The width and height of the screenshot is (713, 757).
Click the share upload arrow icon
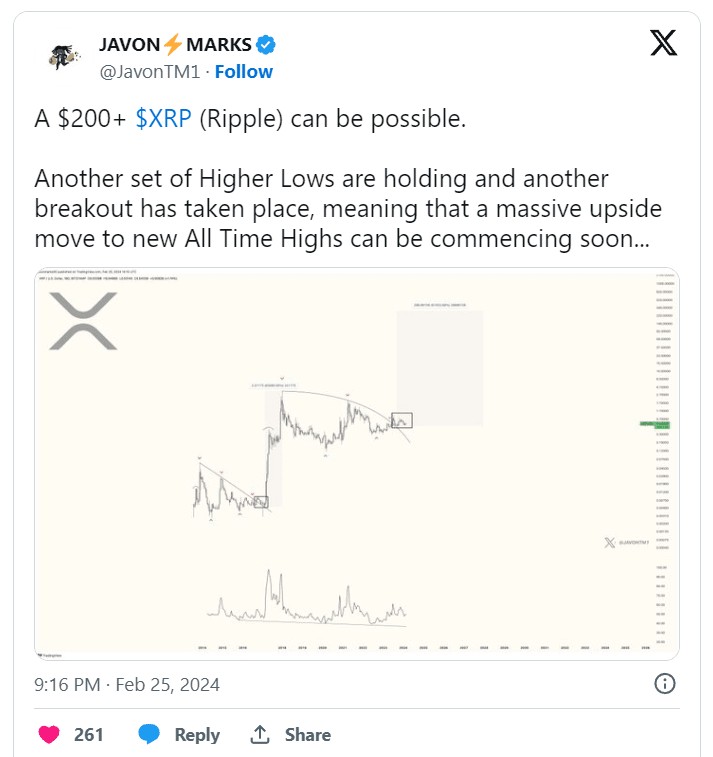click(x=260, y=734)
